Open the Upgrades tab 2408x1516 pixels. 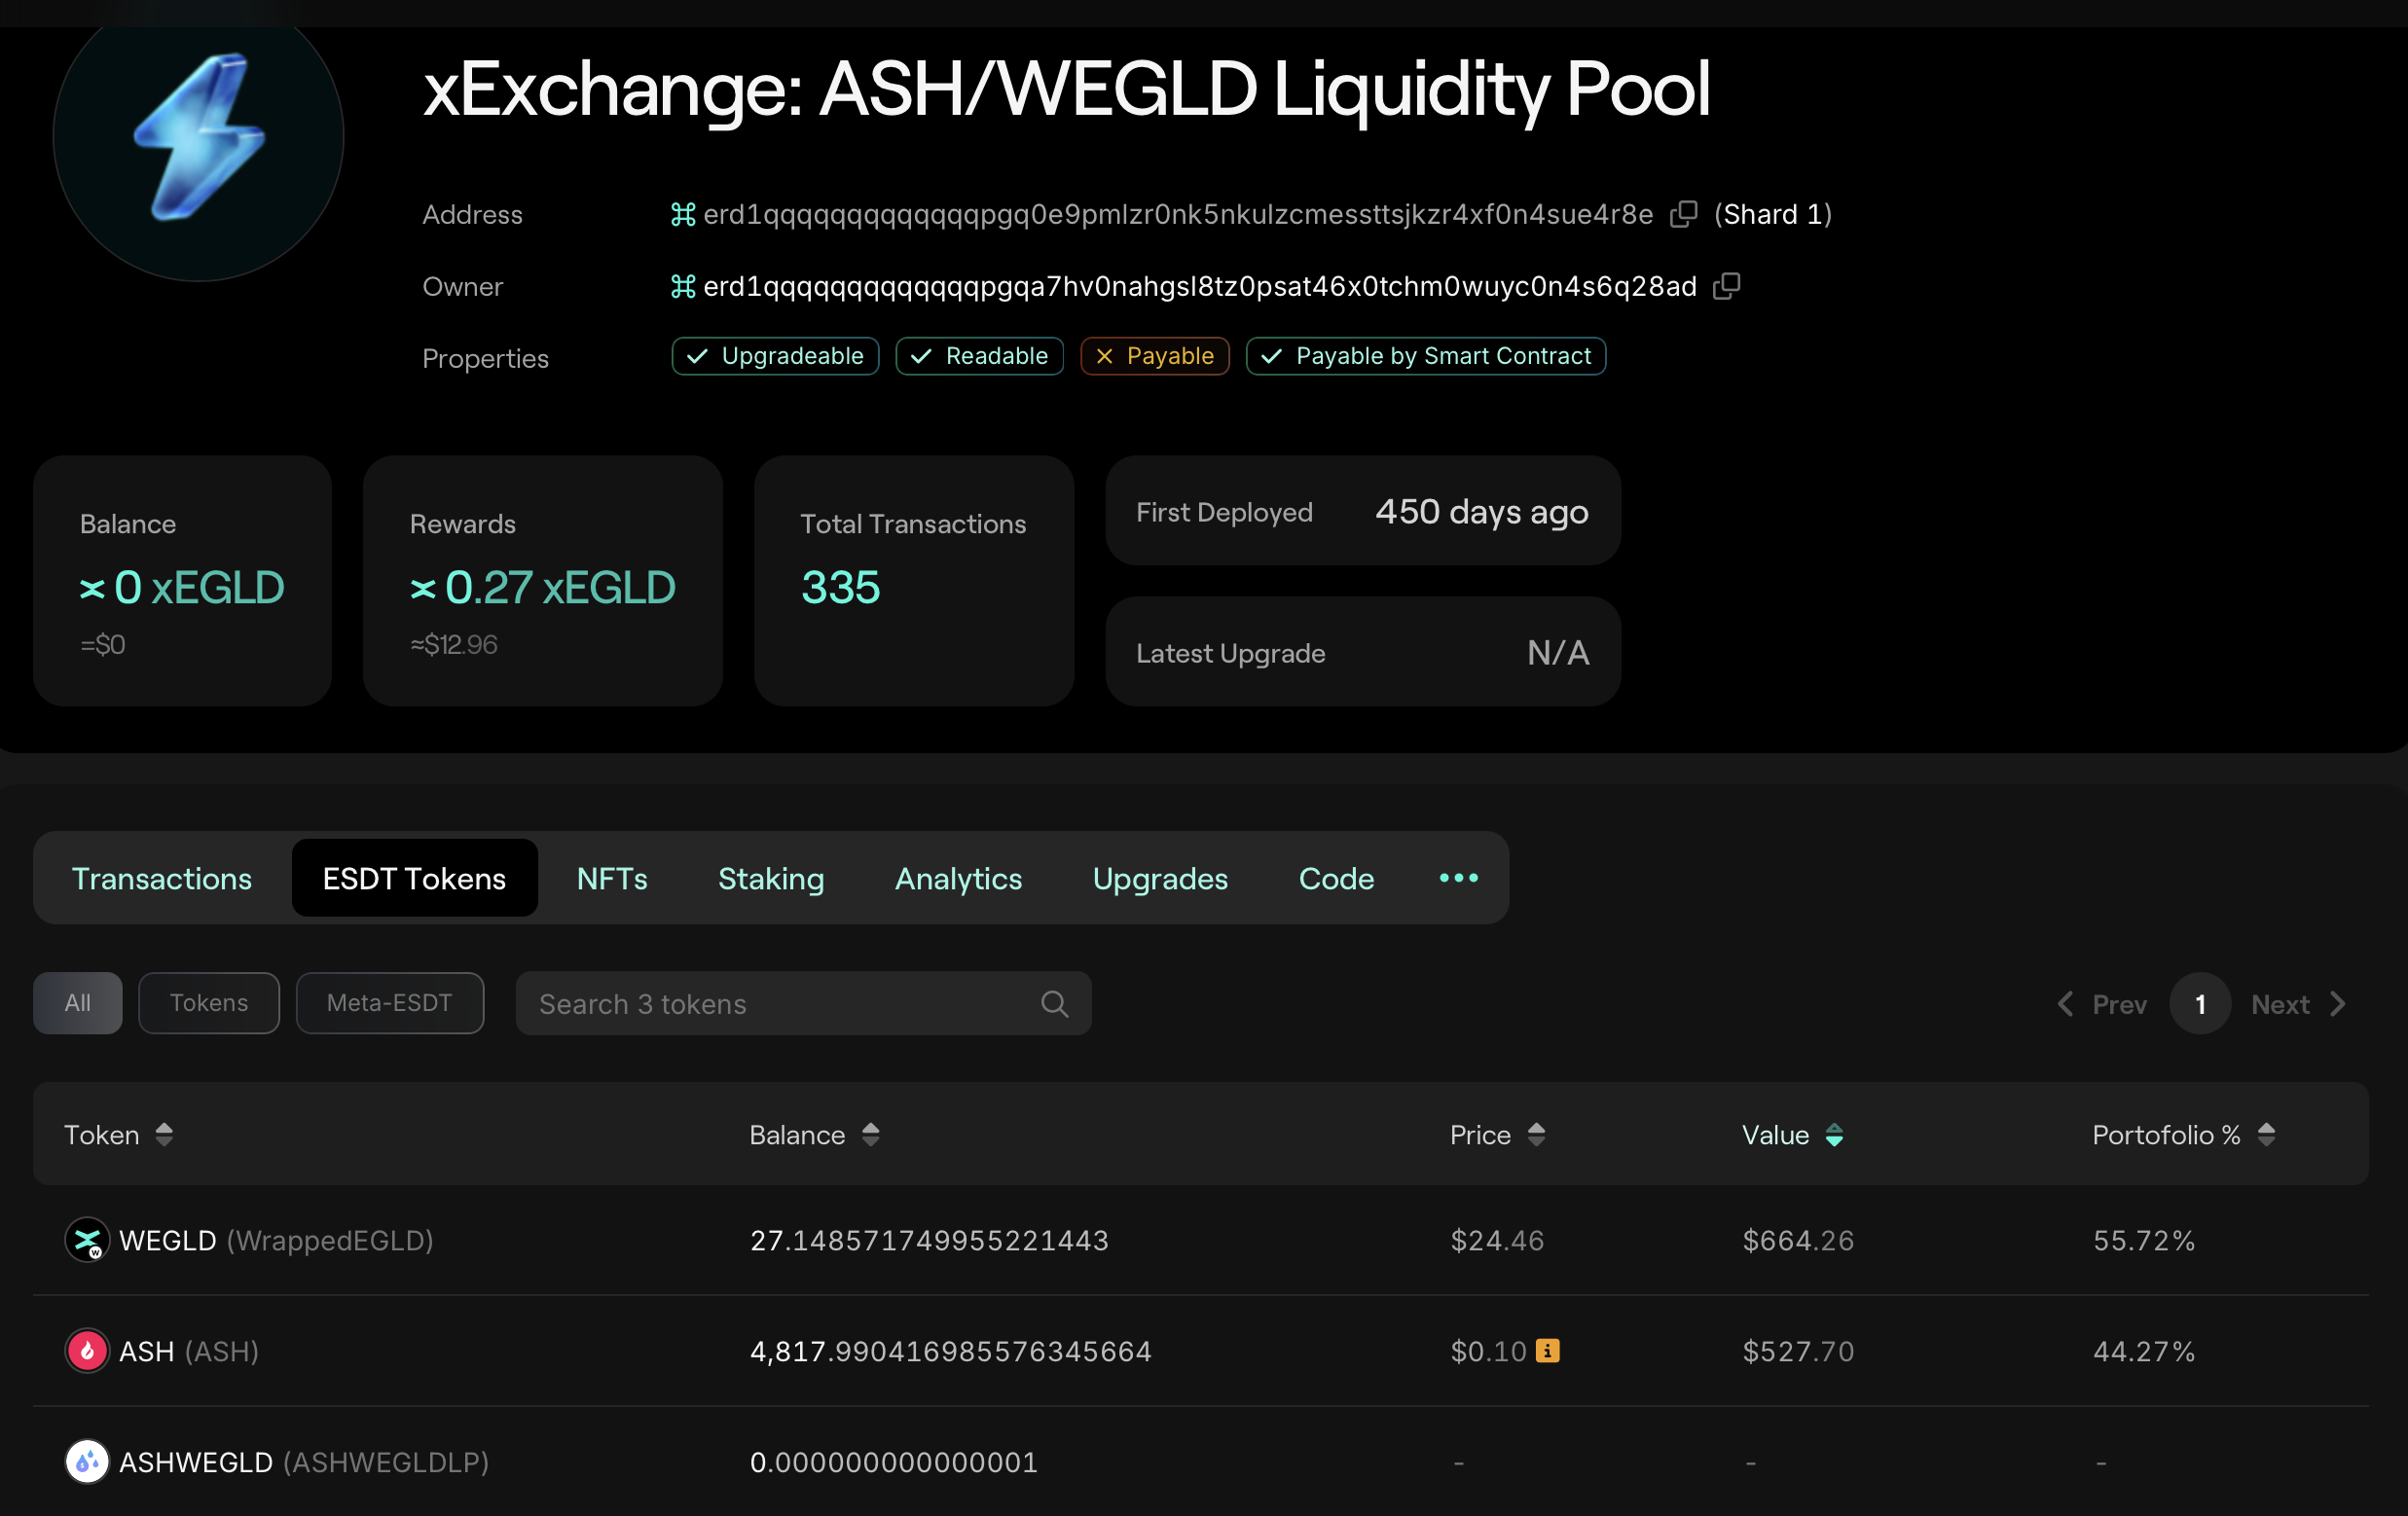click(1160, 878)
